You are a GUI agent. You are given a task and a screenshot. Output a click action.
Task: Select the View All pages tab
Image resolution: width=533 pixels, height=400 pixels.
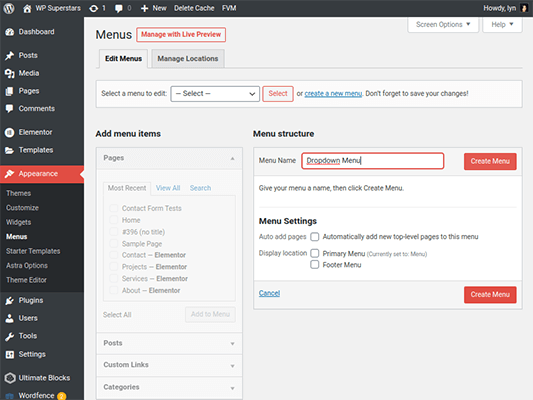(168, 188)
